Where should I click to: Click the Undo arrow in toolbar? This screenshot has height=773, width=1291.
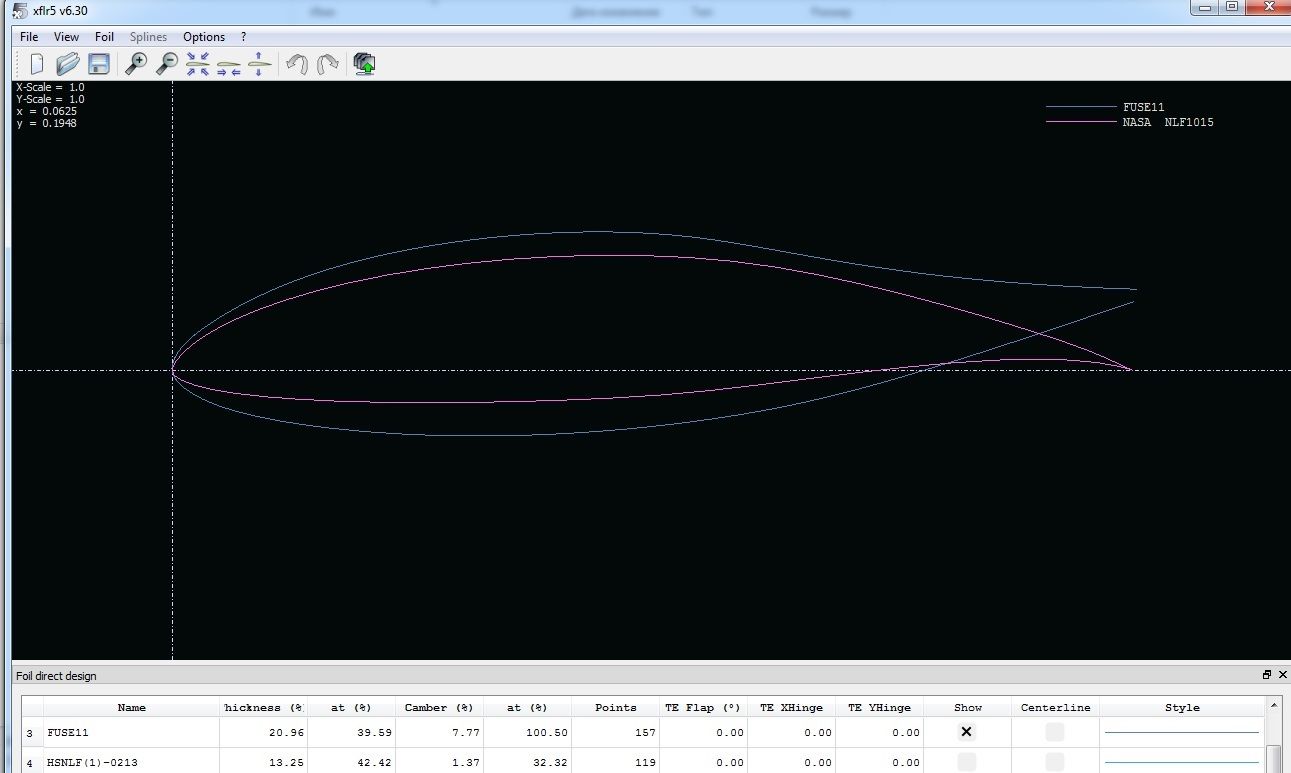tap(296, 64)
